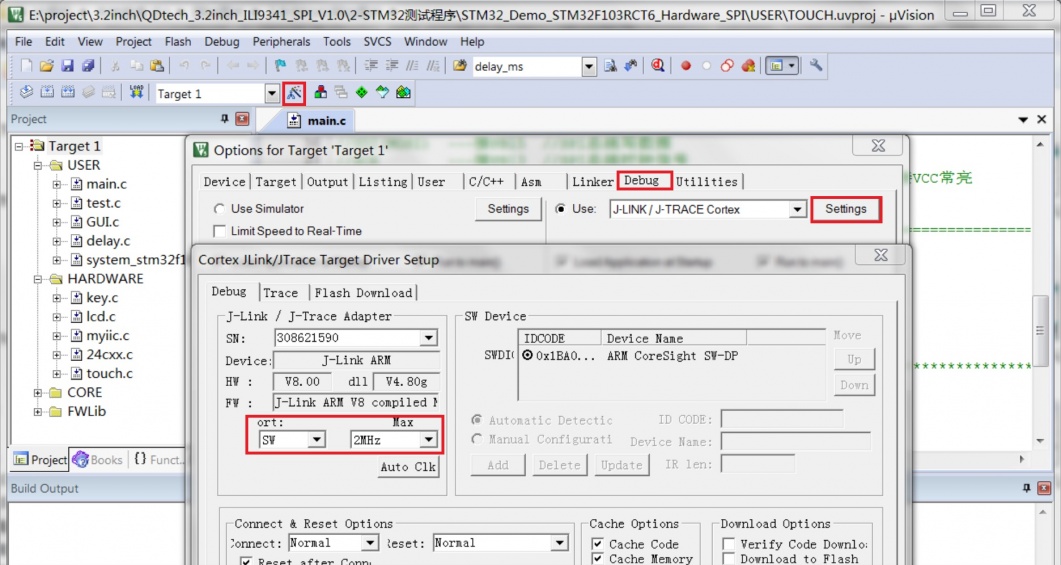The width and height of the screenshot is (1061, 565).
Task: Insert breakpoint using the red dot icon
Action: [x=686, y=67]
